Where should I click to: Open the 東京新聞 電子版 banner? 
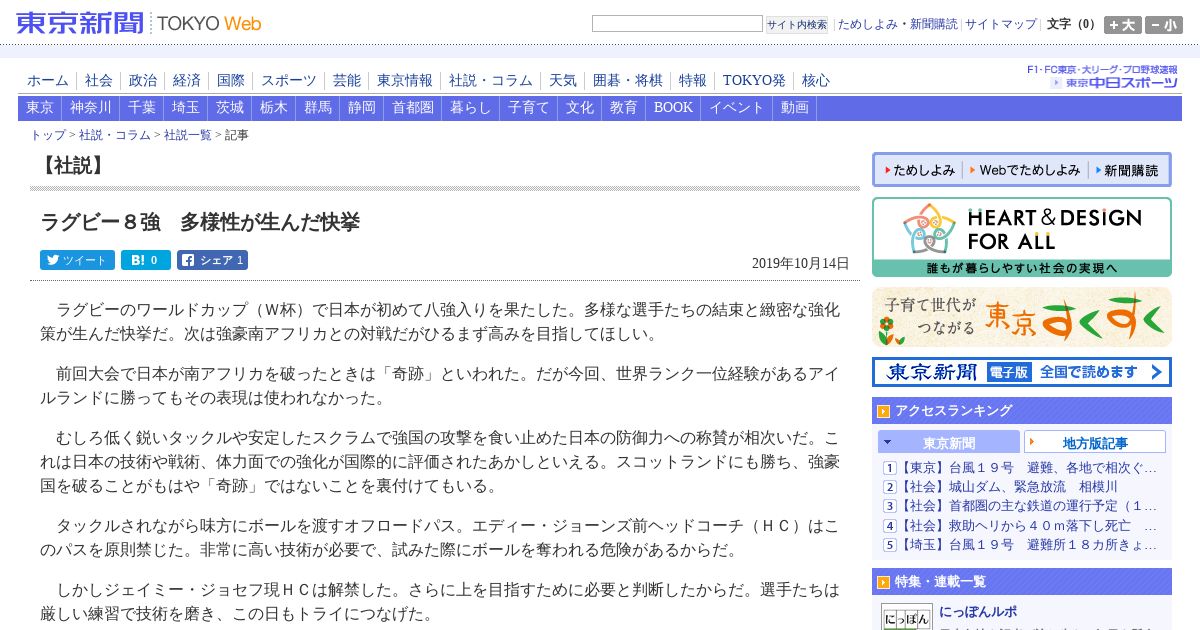tap(1021, 372)
